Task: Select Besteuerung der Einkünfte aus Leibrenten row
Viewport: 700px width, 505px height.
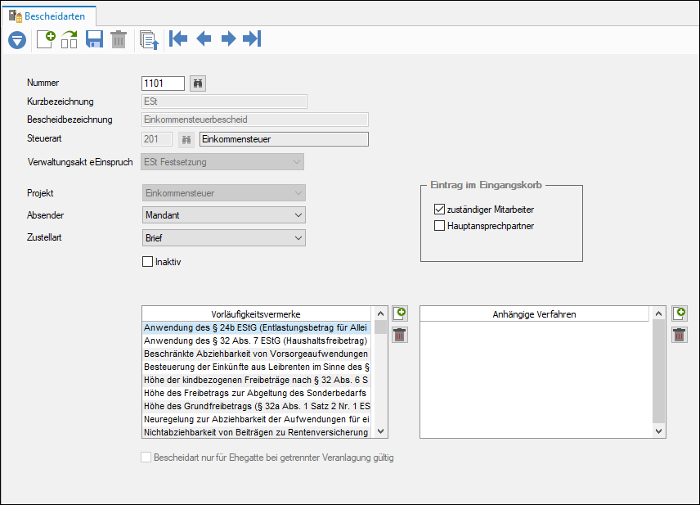Action: click(256, 367)
